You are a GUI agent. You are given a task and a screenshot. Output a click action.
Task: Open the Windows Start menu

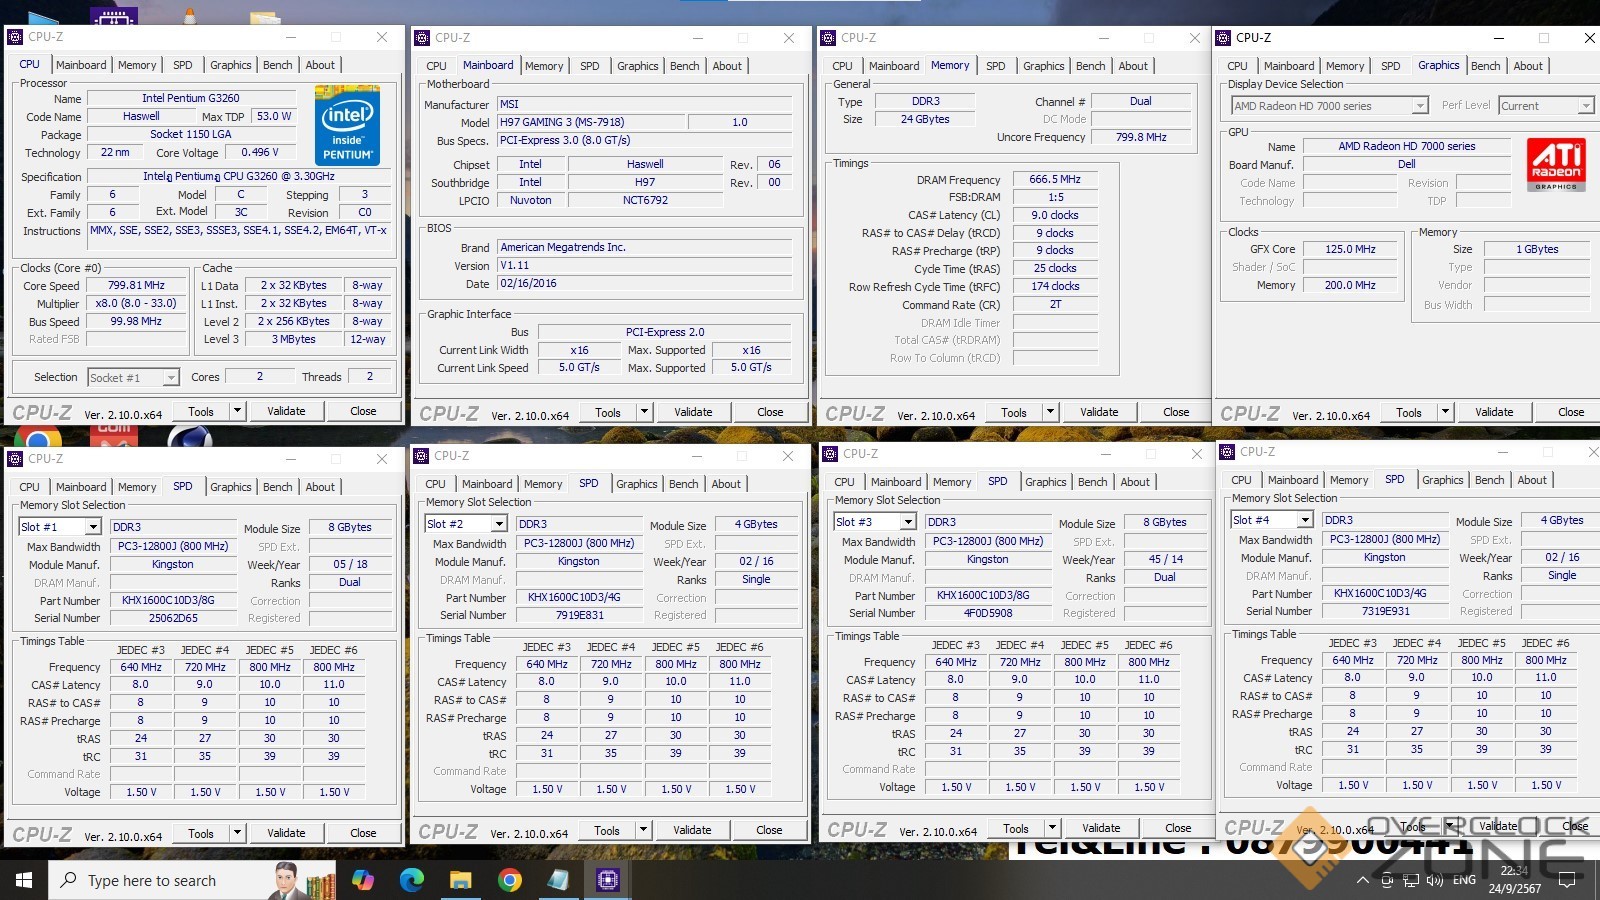[24, 880]
